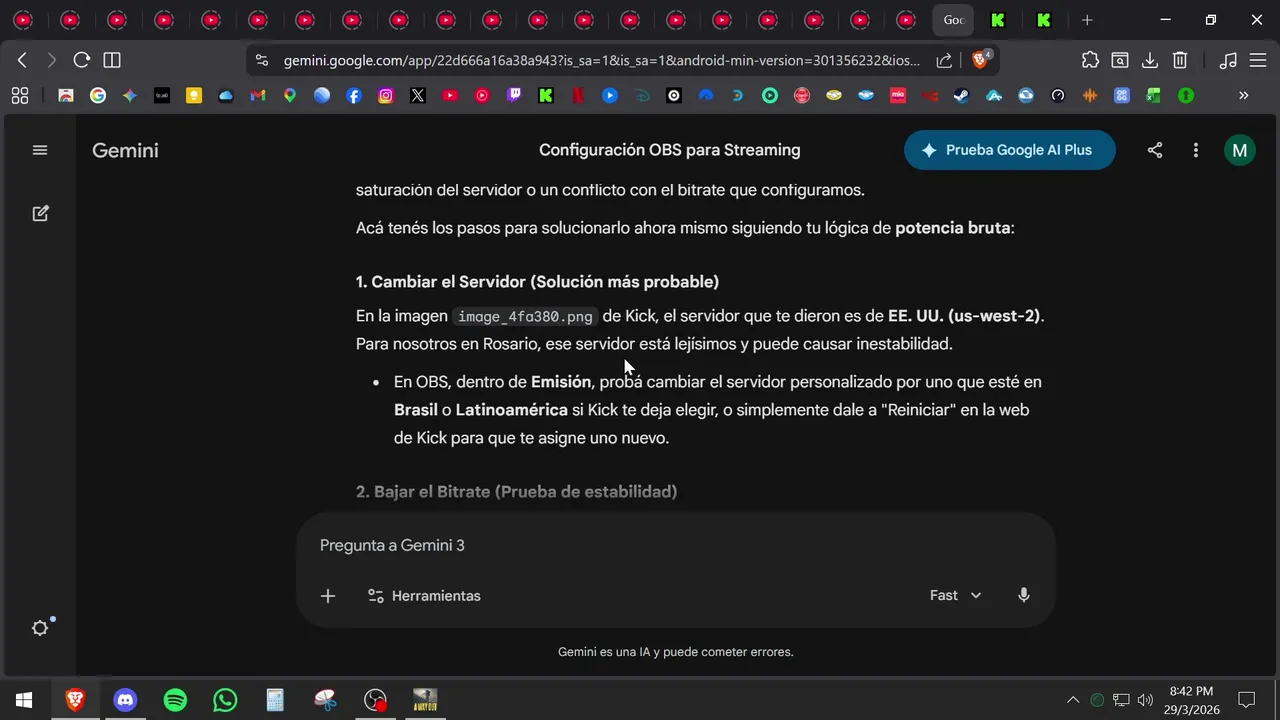Toggle the browser sidebar panel
The image size is (1280, 720).
click(x=112, y=60)
